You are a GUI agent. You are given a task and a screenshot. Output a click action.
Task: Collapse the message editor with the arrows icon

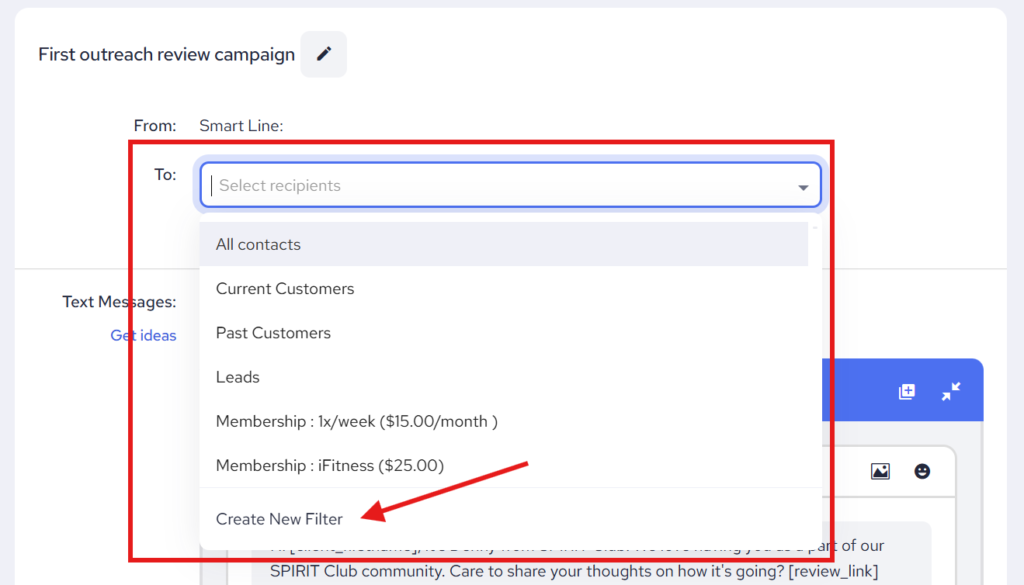tap(951, 392)
